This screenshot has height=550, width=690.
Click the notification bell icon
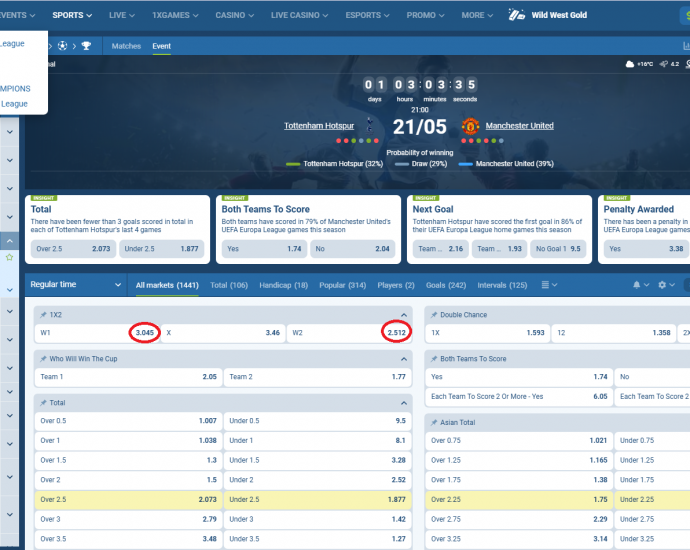pos(636,285)
